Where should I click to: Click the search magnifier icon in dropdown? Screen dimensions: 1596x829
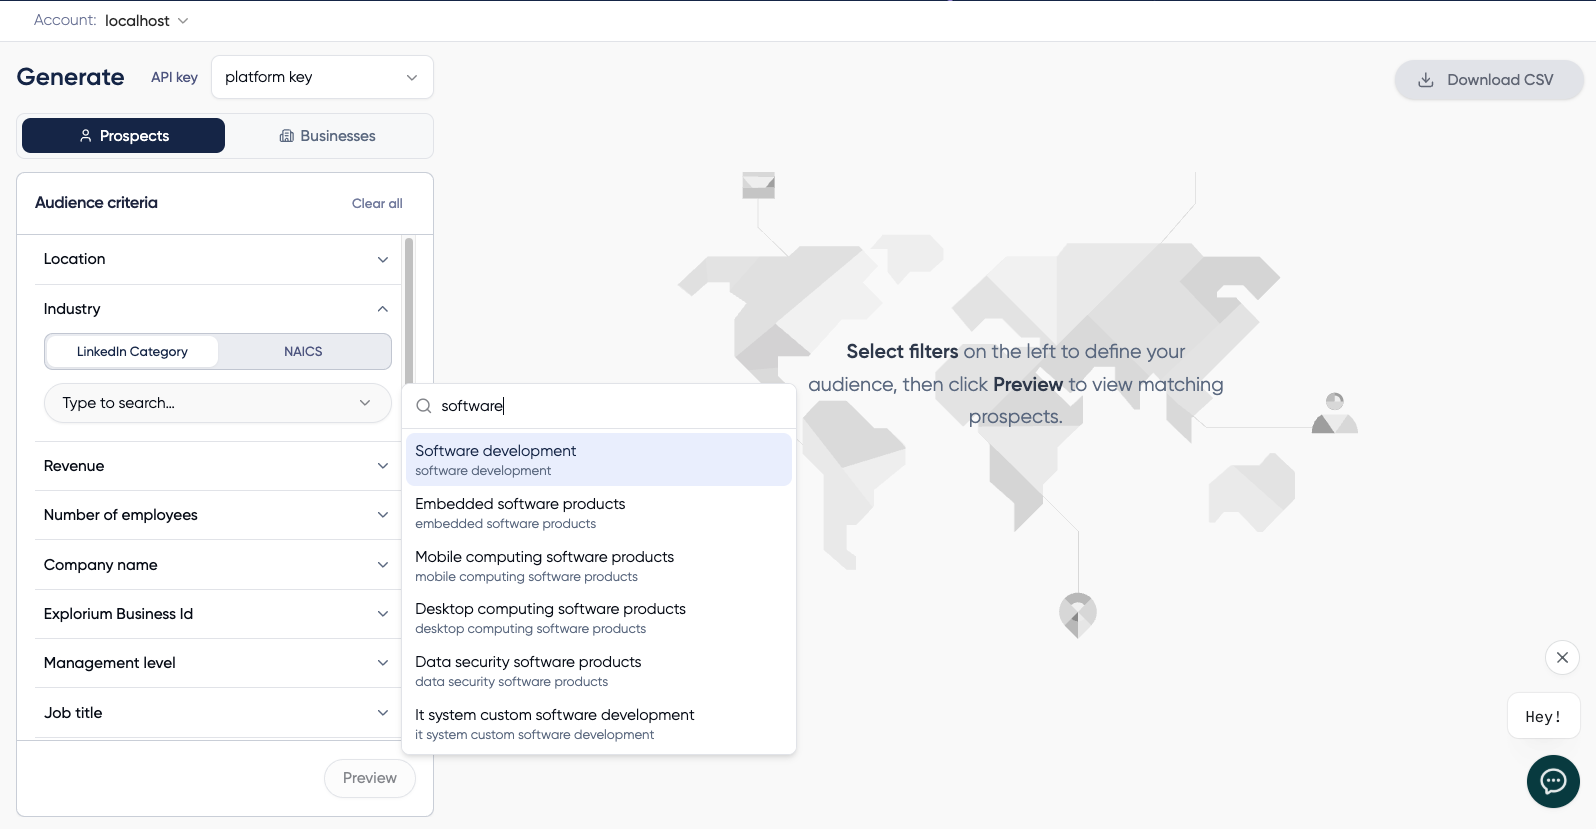pyautogui.click(x=424, y=406)
